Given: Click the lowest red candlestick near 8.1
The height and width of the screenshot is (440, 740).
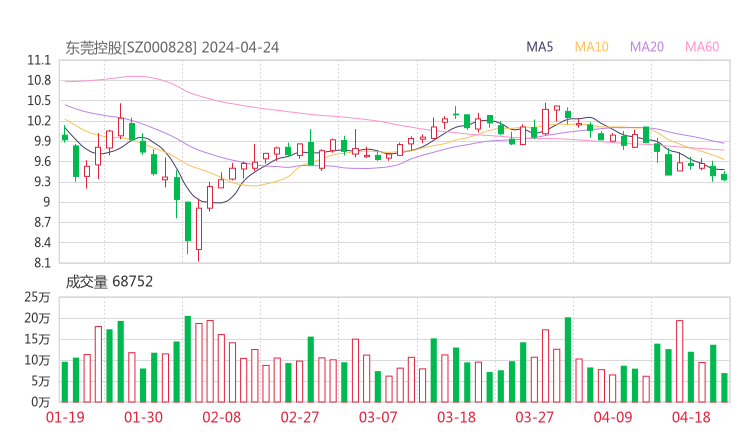Looking at the screenshot, I should click(x=199, y=229).
